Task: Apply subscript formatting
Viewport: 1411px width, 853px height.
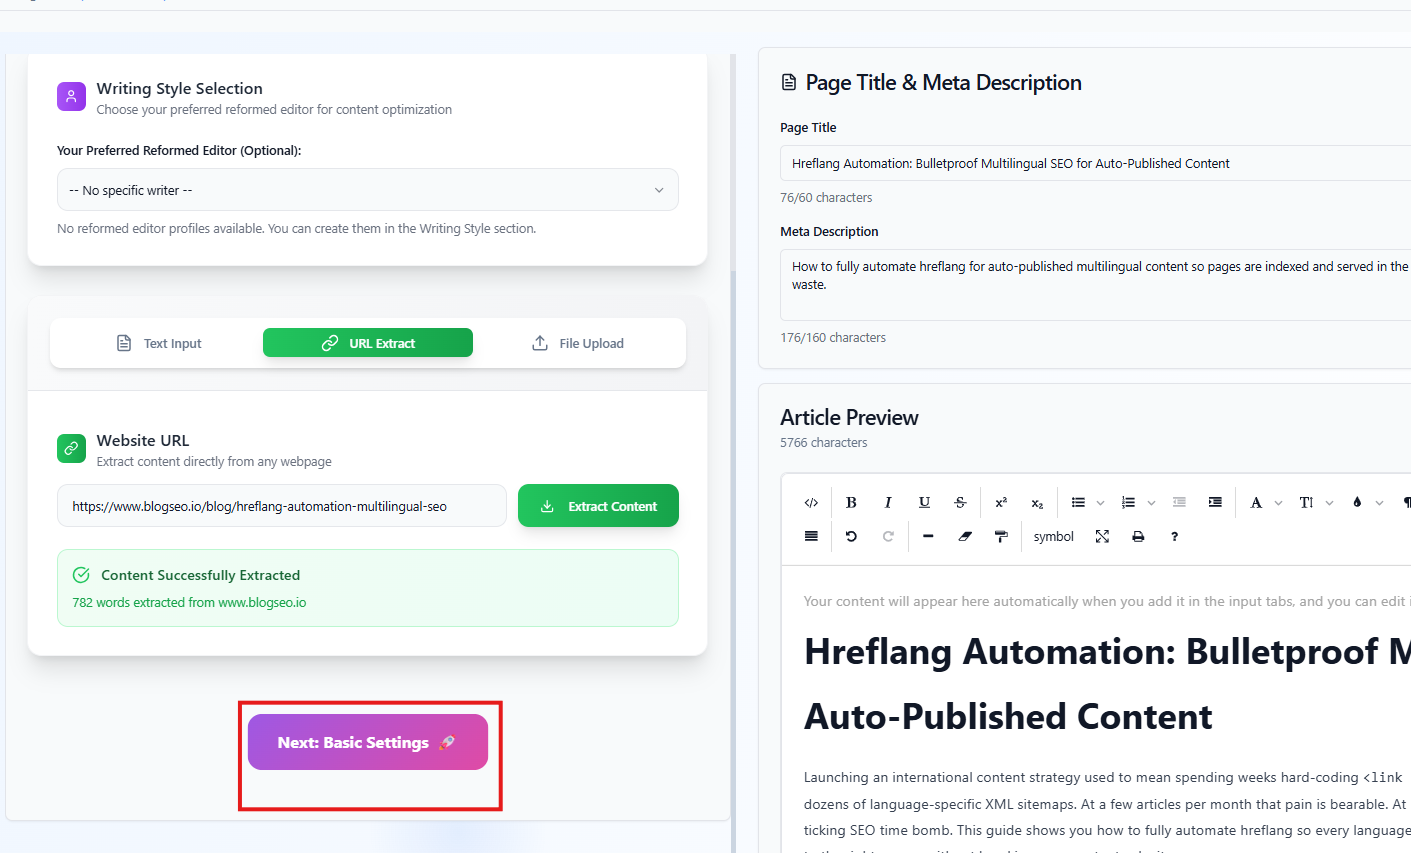Action: [x=1037, y=503]
